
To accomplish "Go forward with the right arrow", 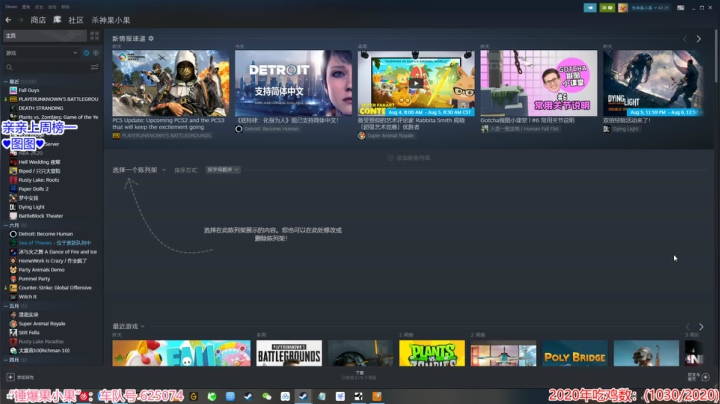I will (x=21, y=20).
